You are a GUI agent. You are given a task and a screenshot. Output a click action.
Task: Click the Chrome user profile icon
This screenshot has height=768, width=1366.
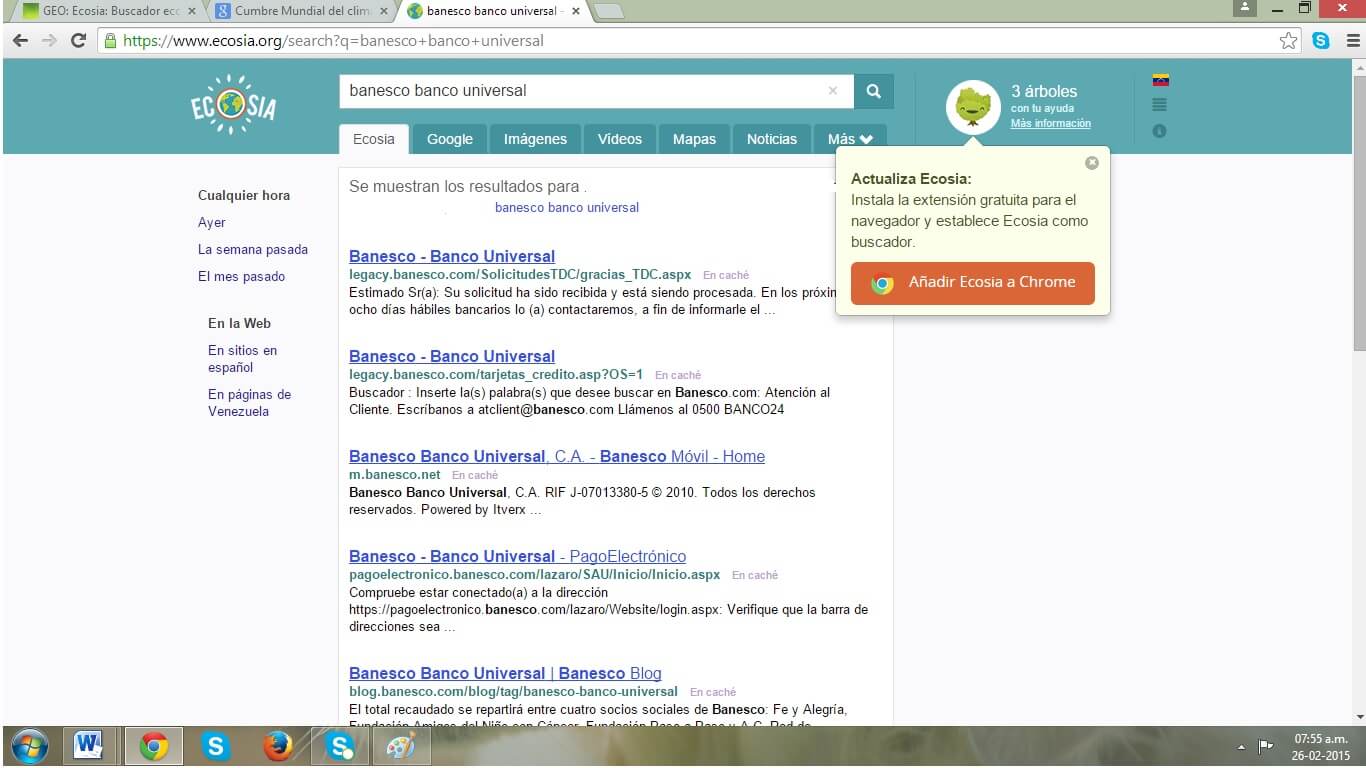[1244, 8]
